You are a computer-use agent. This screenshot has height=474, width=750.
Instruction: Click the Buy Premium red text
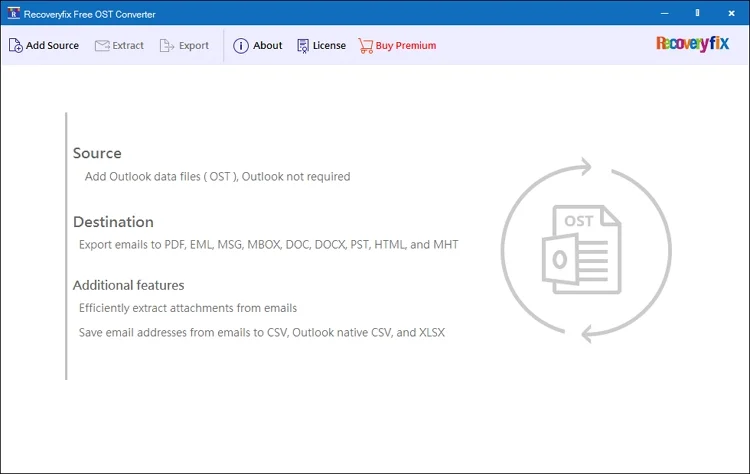(406, 45)
